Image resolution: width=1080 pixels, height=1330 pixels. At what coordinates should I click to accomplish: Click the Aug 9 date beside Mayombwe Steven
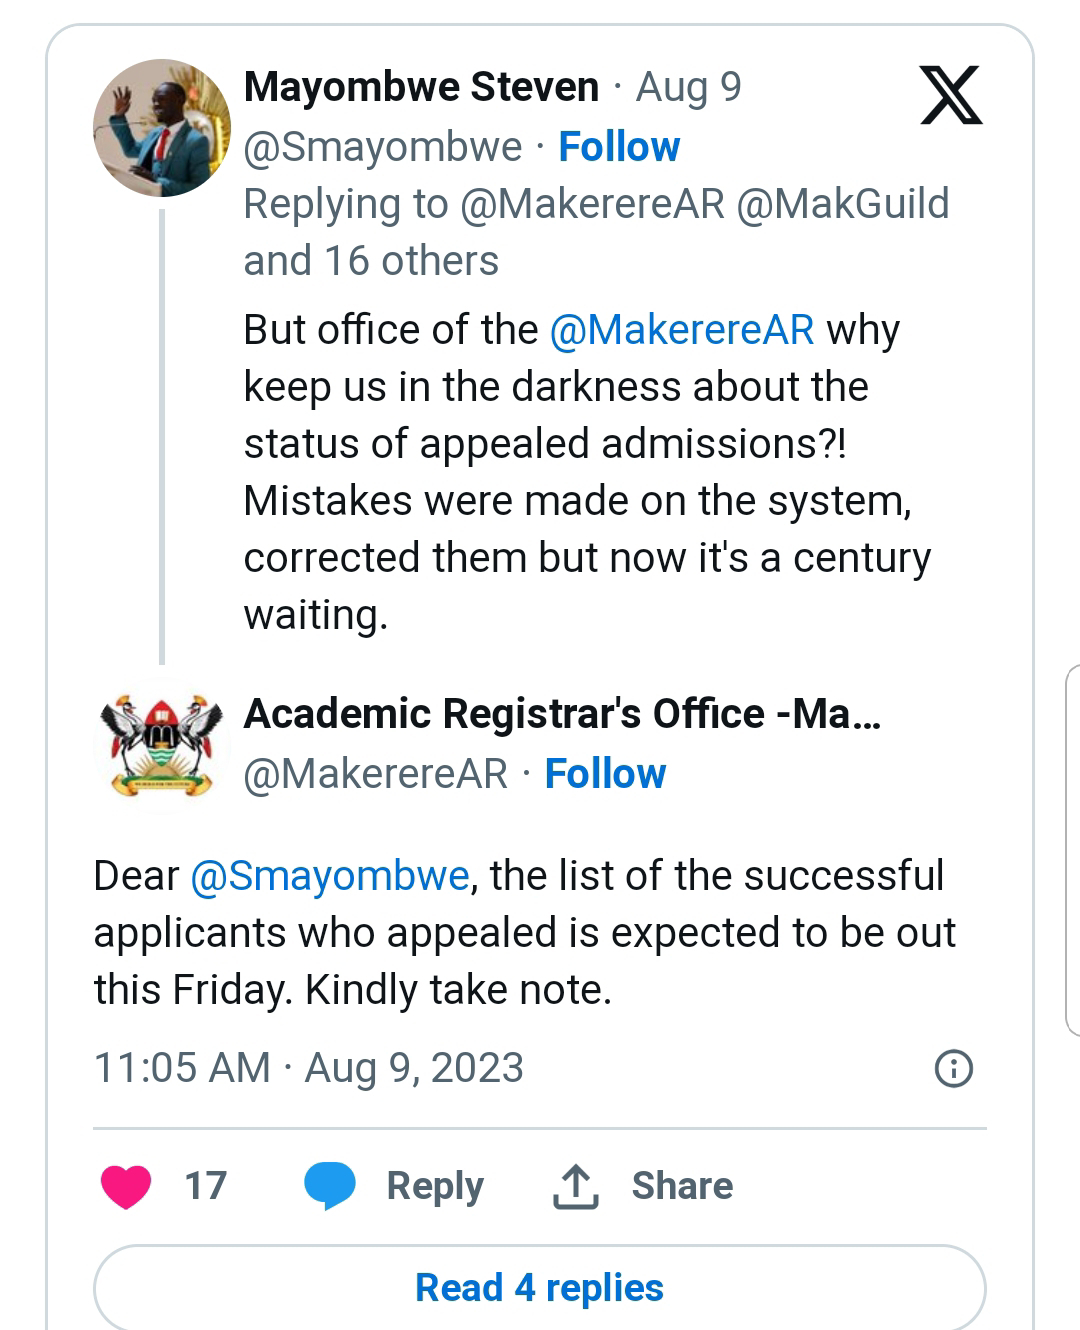pyautogui.click(x=689, y=87)
